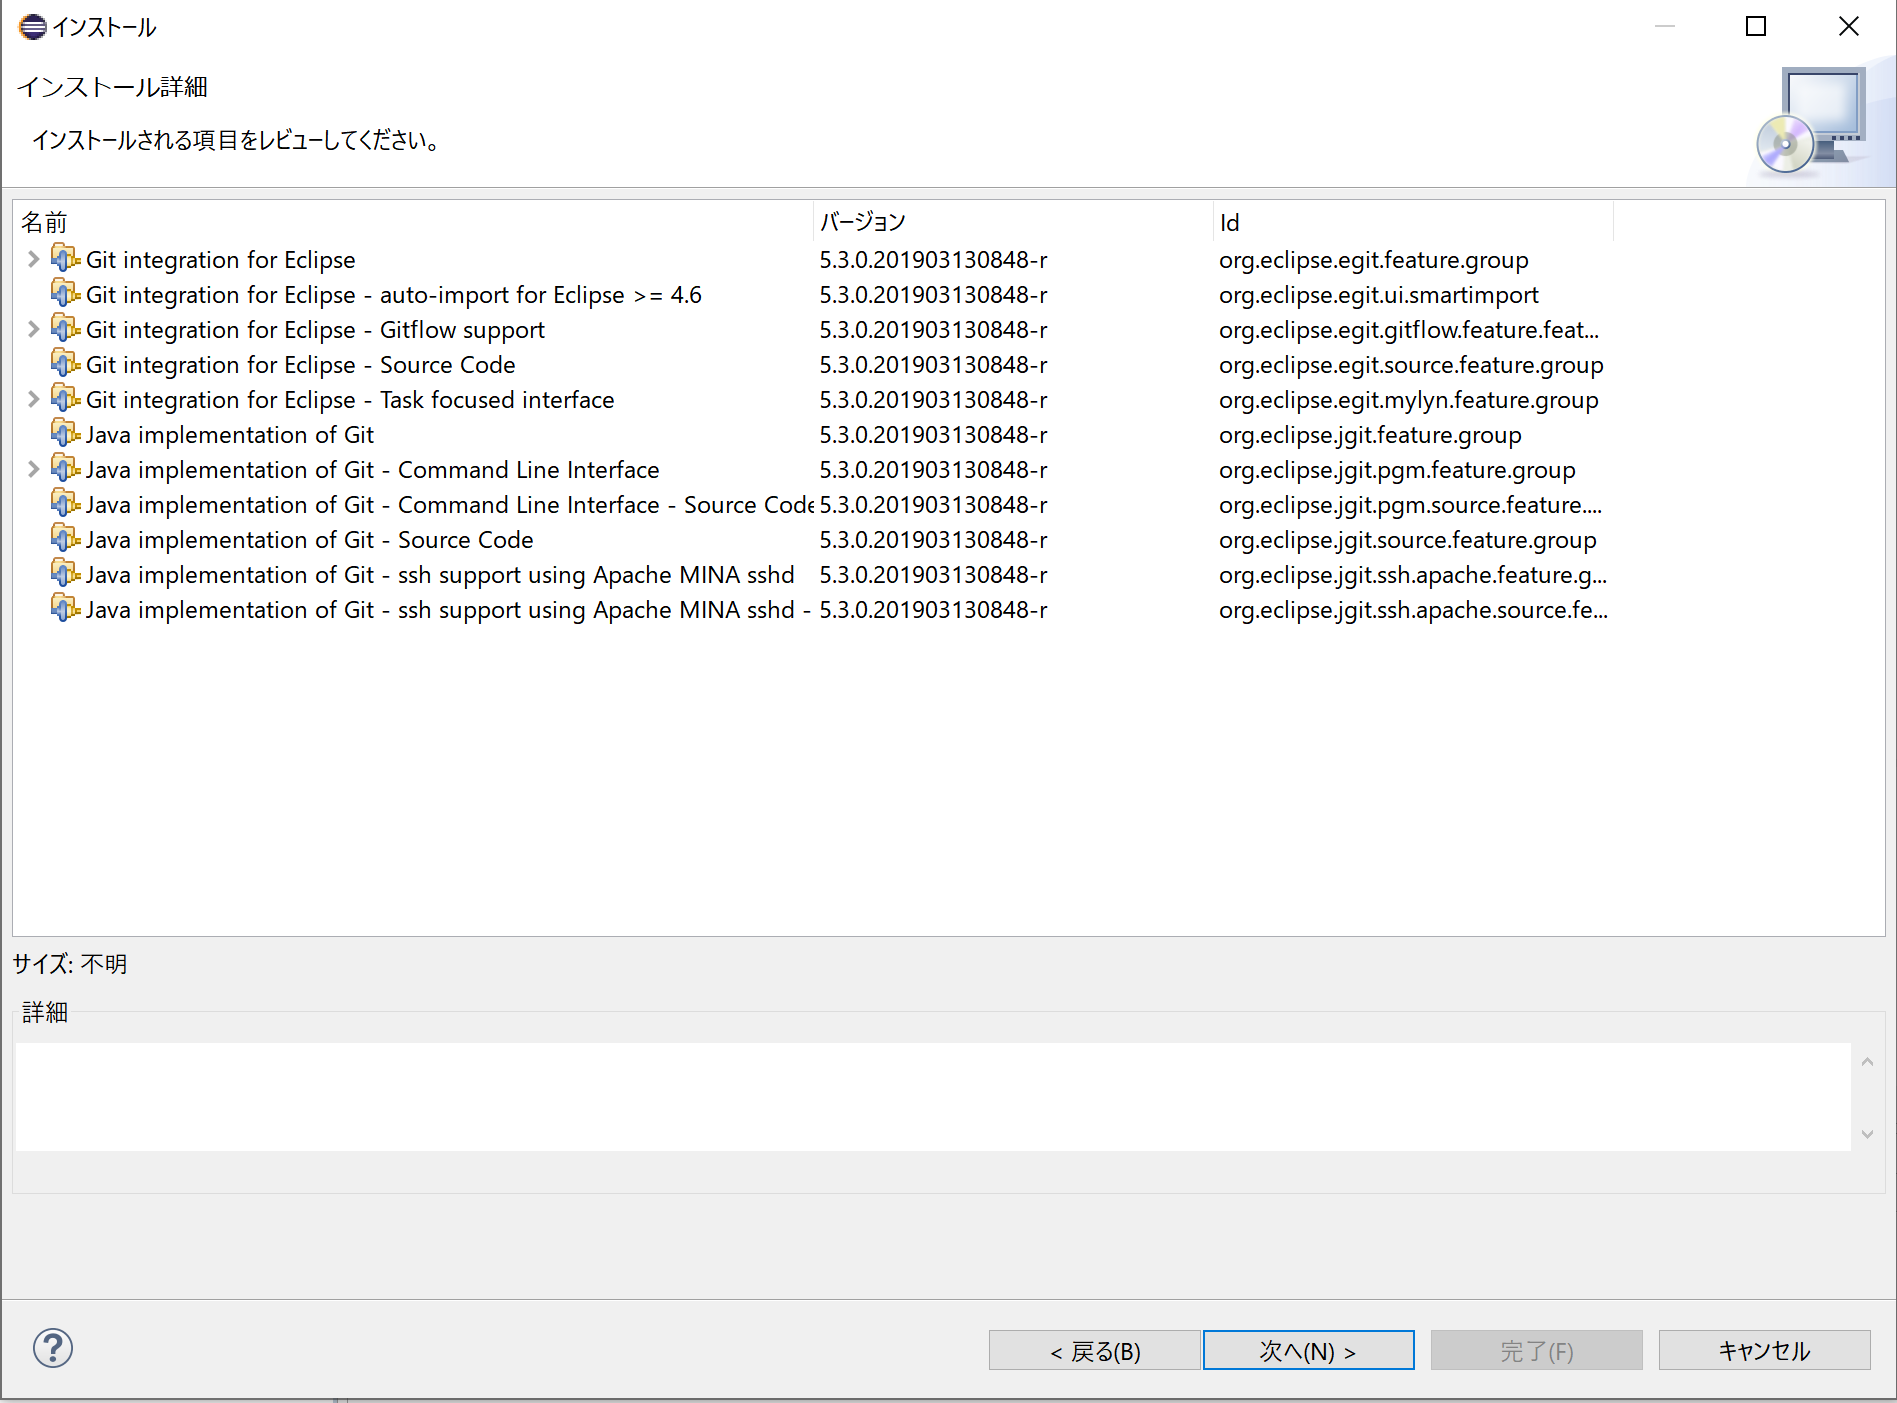Select 'auto-import for Eclipse >= 4.6' row
1897x1403 pixels.
[394, 295]
